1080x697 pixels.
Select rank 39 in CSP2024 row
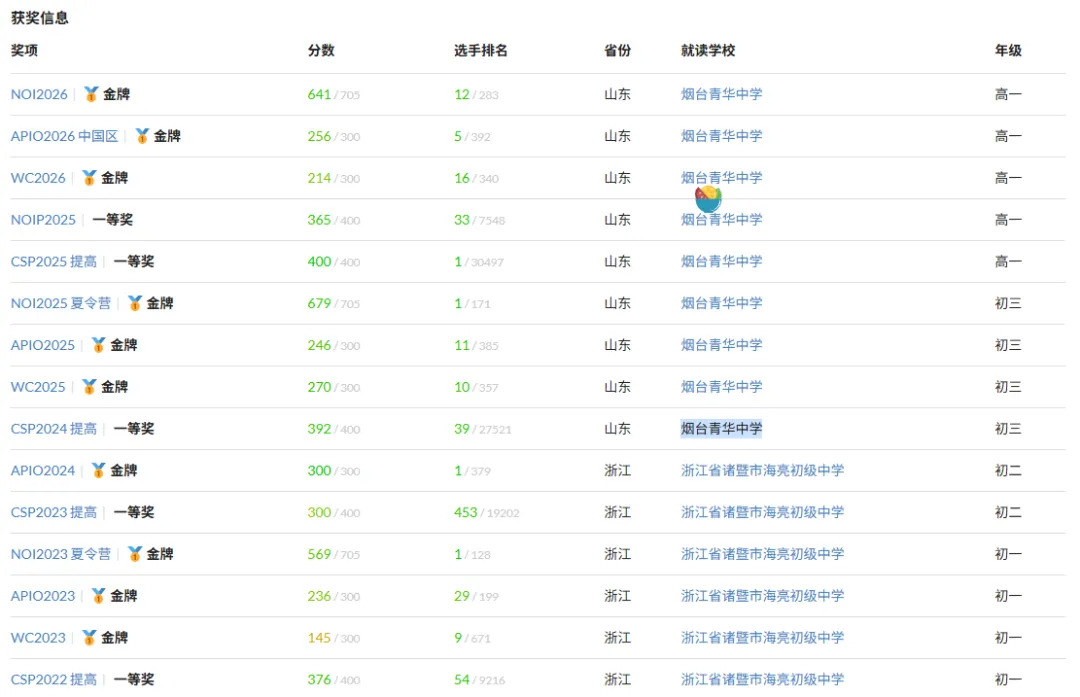click(x=461, y=429)
